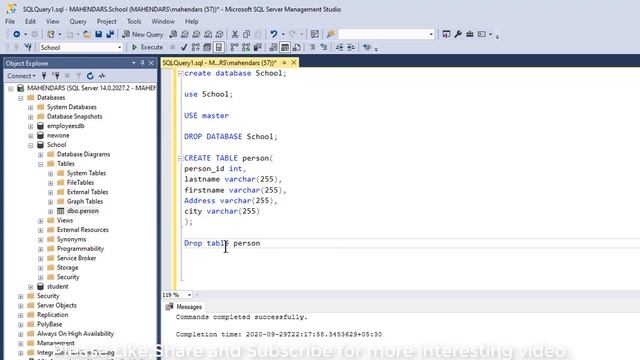Open the View menu
Viewport: 640px width, 360px height.
[x=52, y=21]
